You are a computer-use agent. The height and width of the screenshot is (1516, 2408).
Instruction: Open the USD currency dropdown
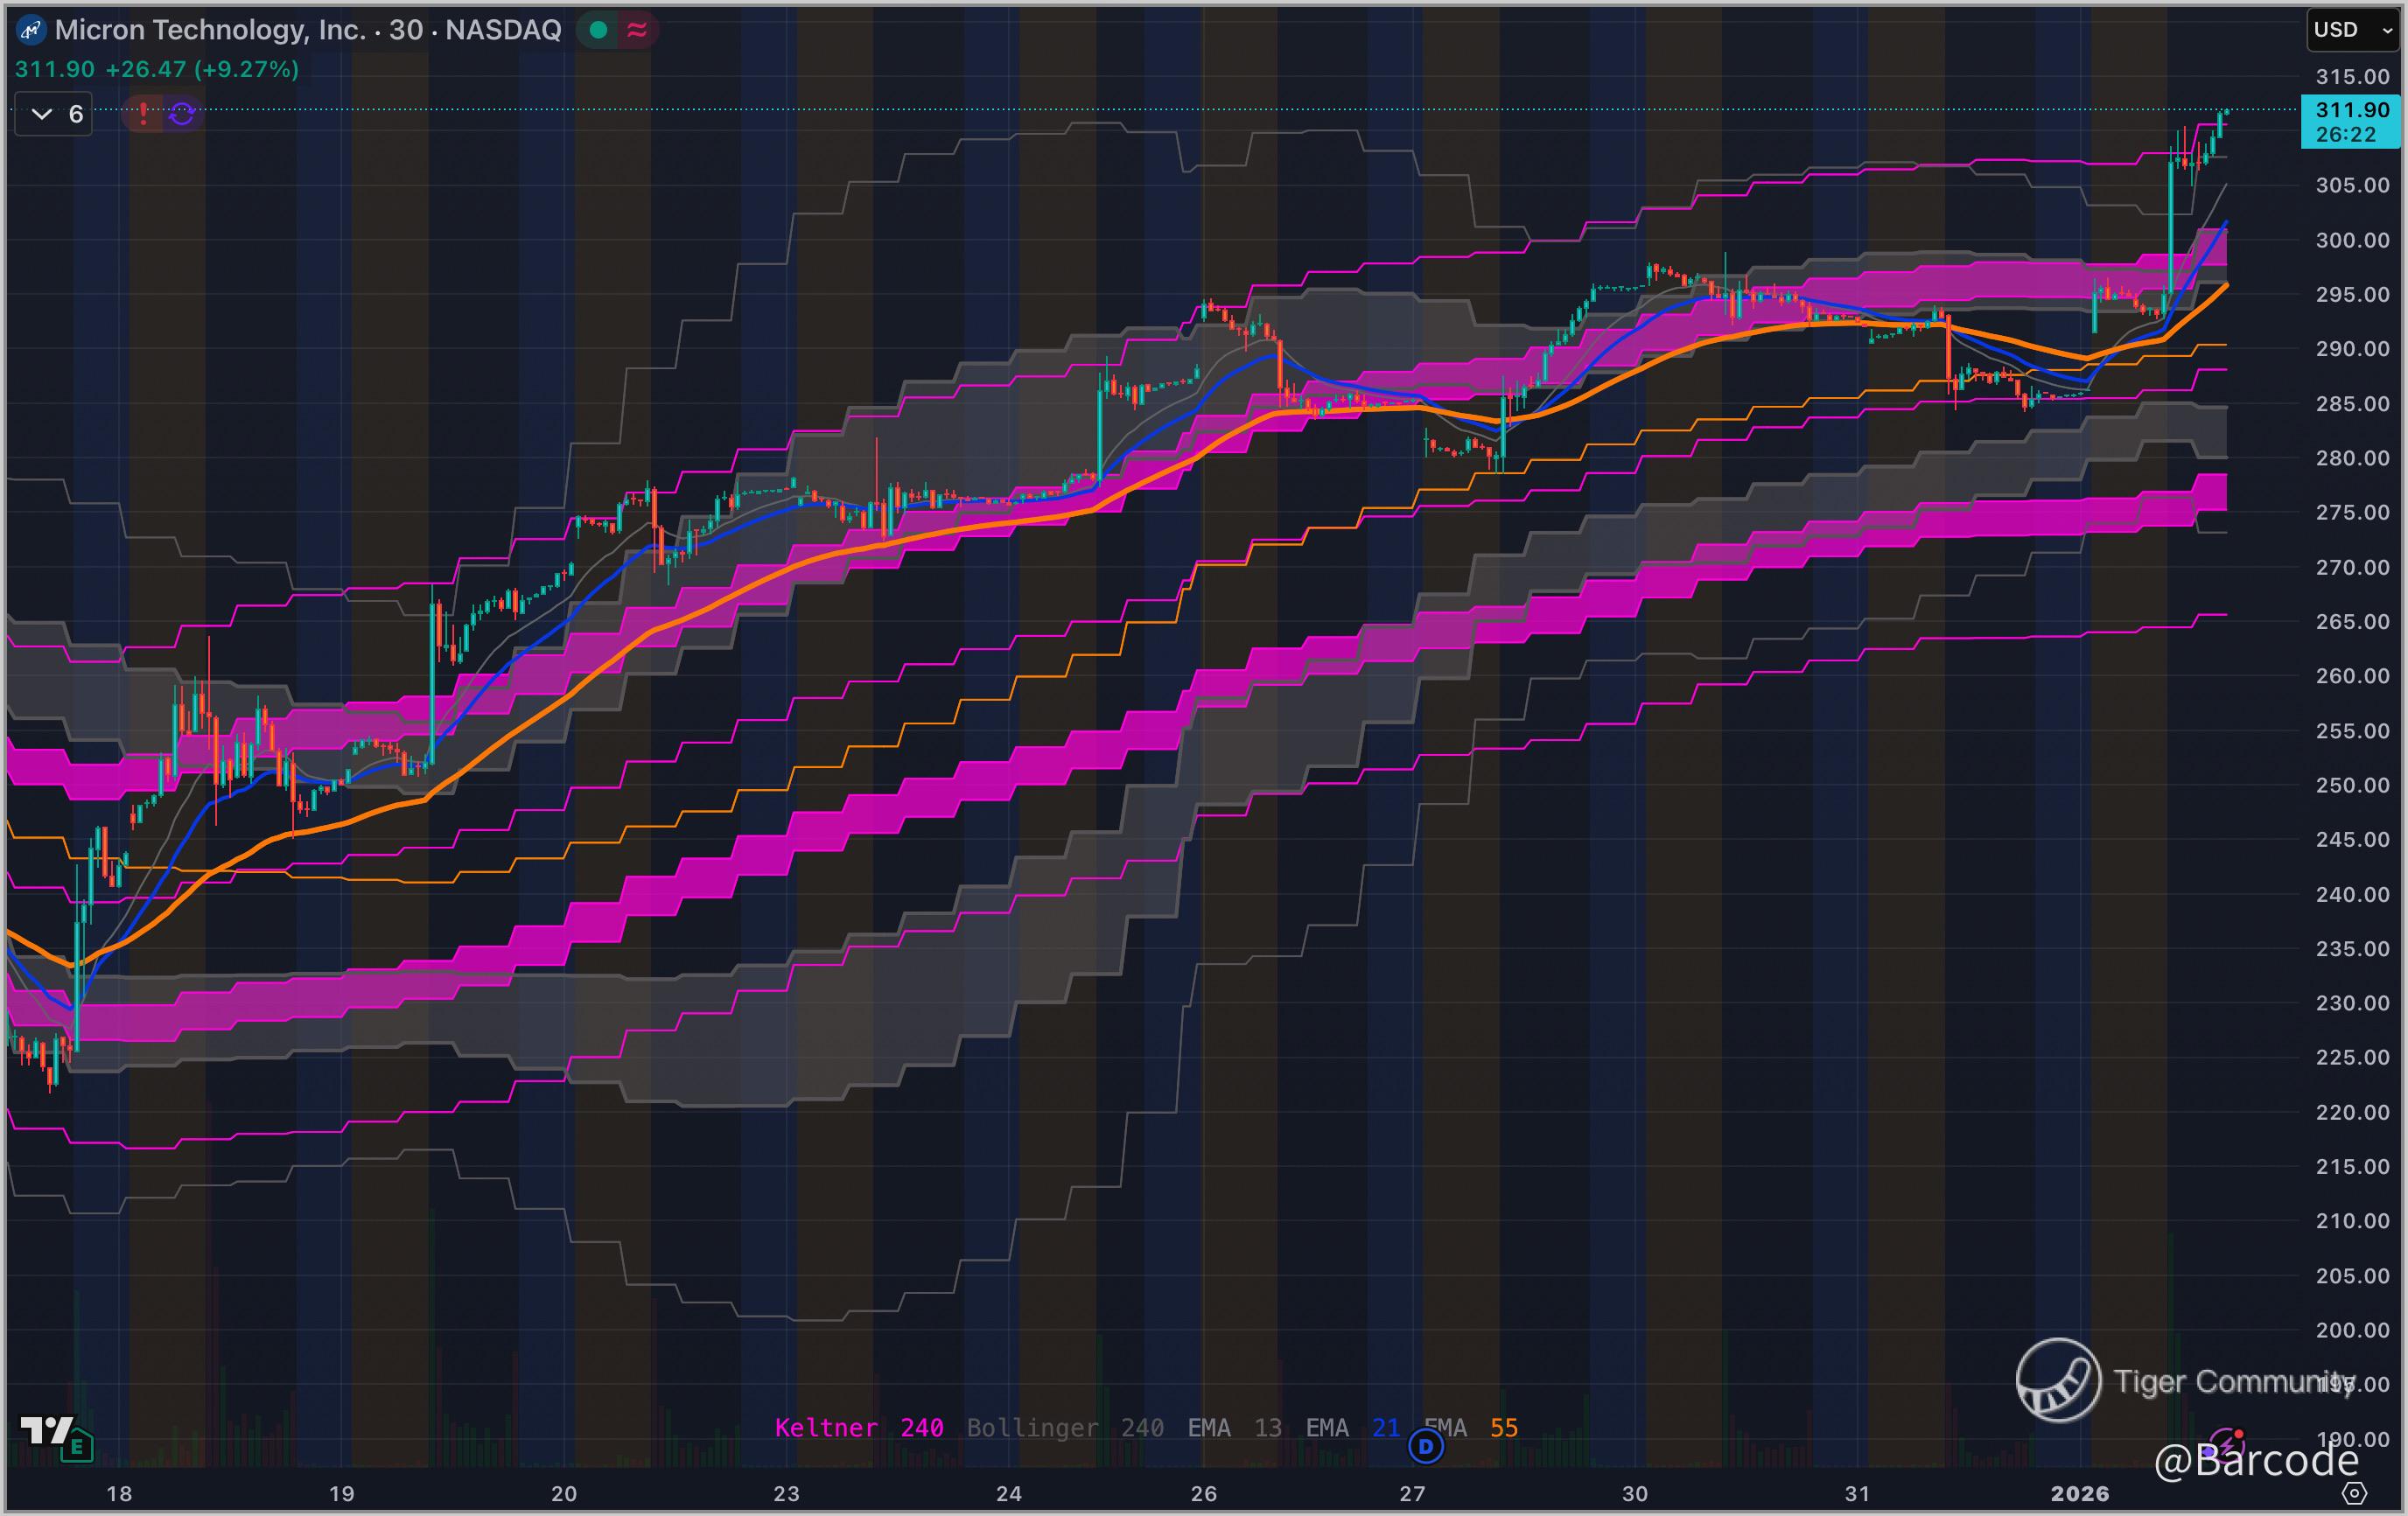point(2350,30)
